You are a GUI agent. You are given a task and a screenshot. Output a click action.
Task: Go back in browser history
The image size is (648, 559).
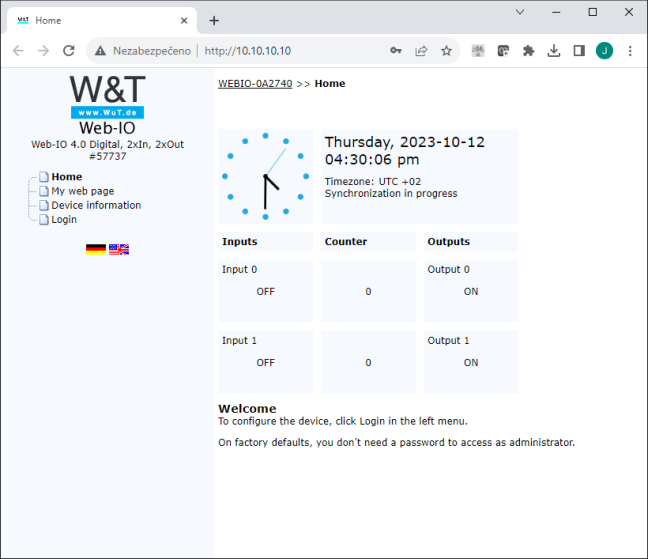[18, 51]
